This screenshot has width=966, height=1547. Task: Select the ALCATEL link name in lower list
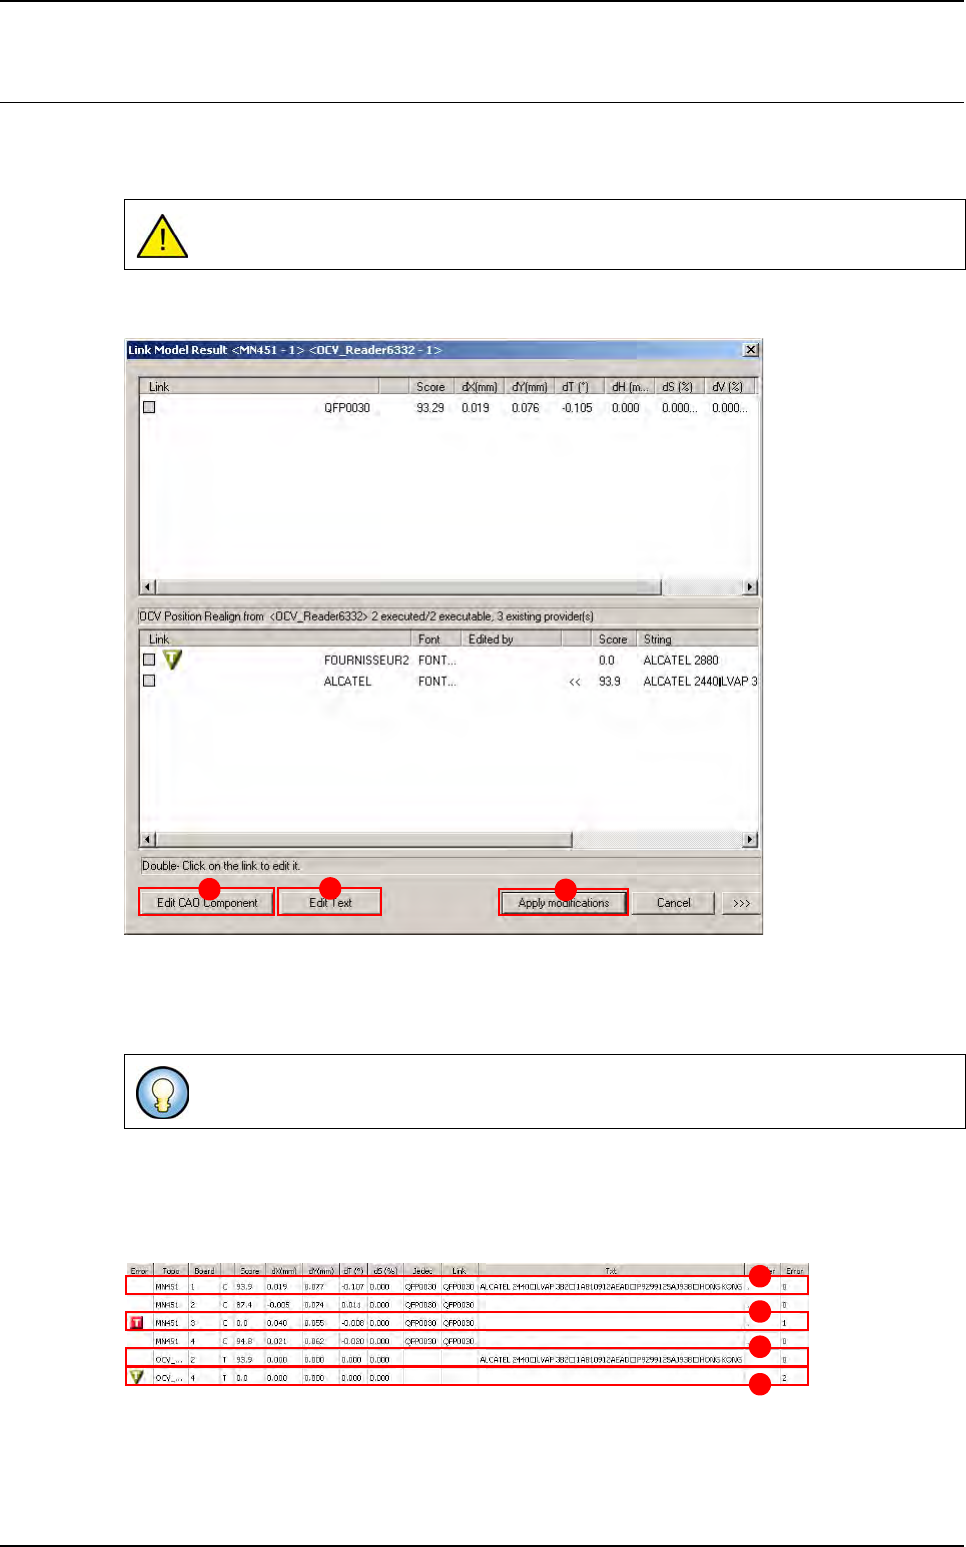[347, 682]
